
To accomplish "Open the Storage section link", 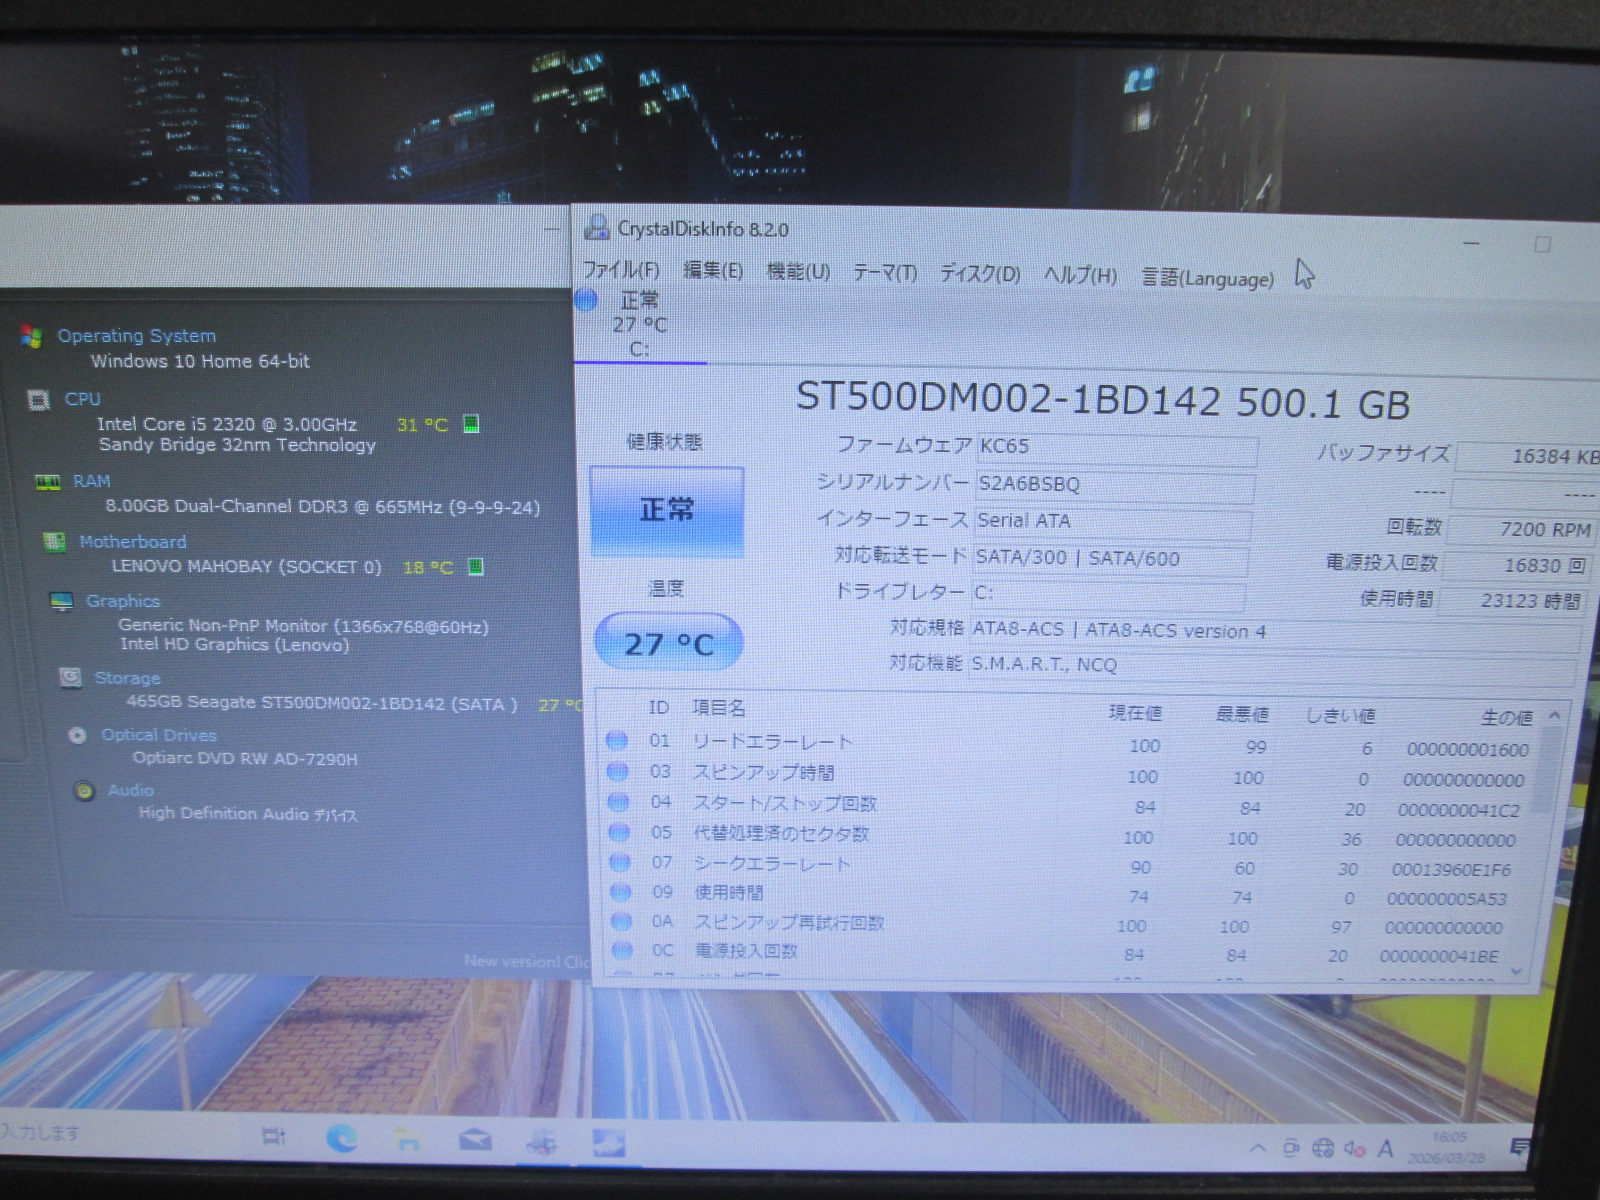I will (127, 678).
